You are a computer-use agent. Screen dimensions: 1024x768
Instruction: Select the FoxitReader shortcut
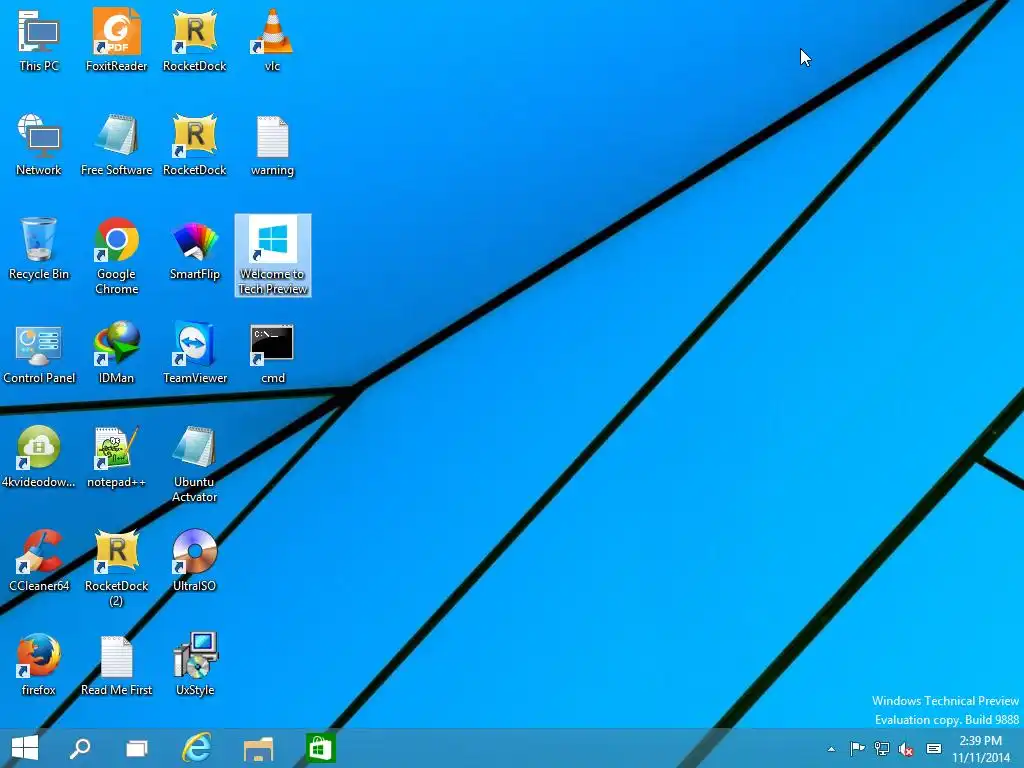(x=116, y=40)
